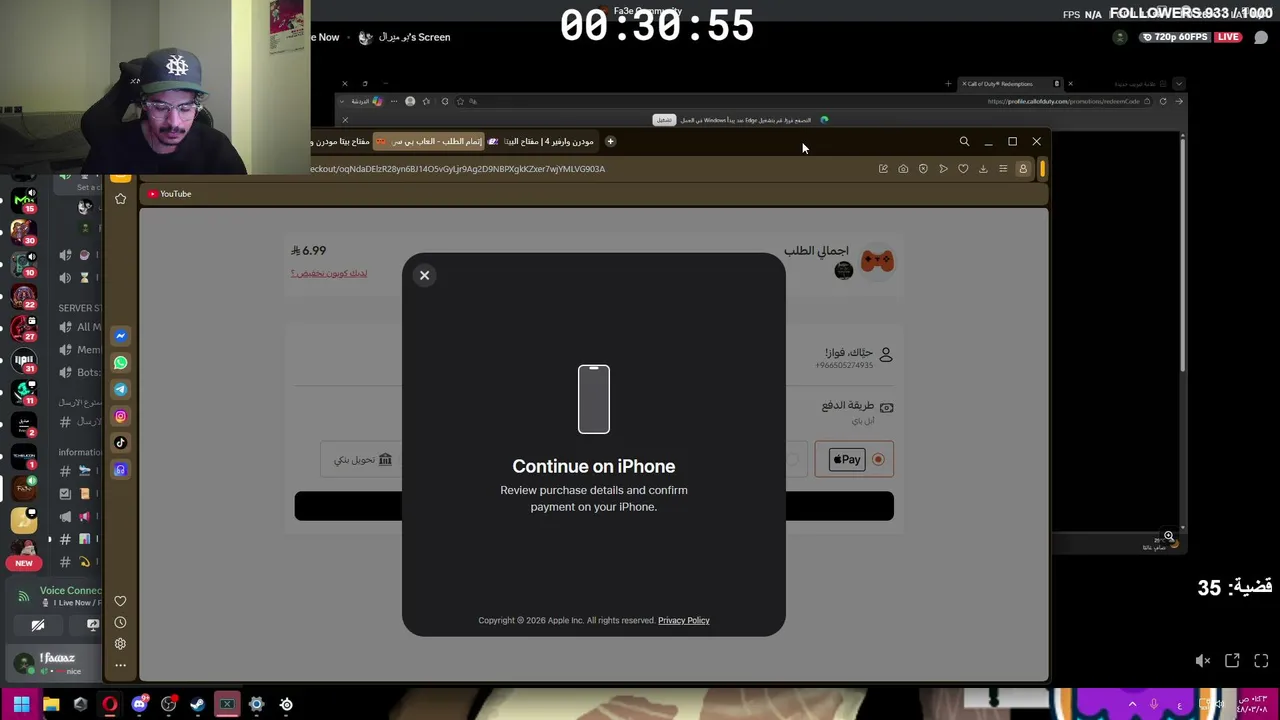1280x720 pixels.
Task: Click the edit page icon in address bar
Action: (x=883, y=169)
